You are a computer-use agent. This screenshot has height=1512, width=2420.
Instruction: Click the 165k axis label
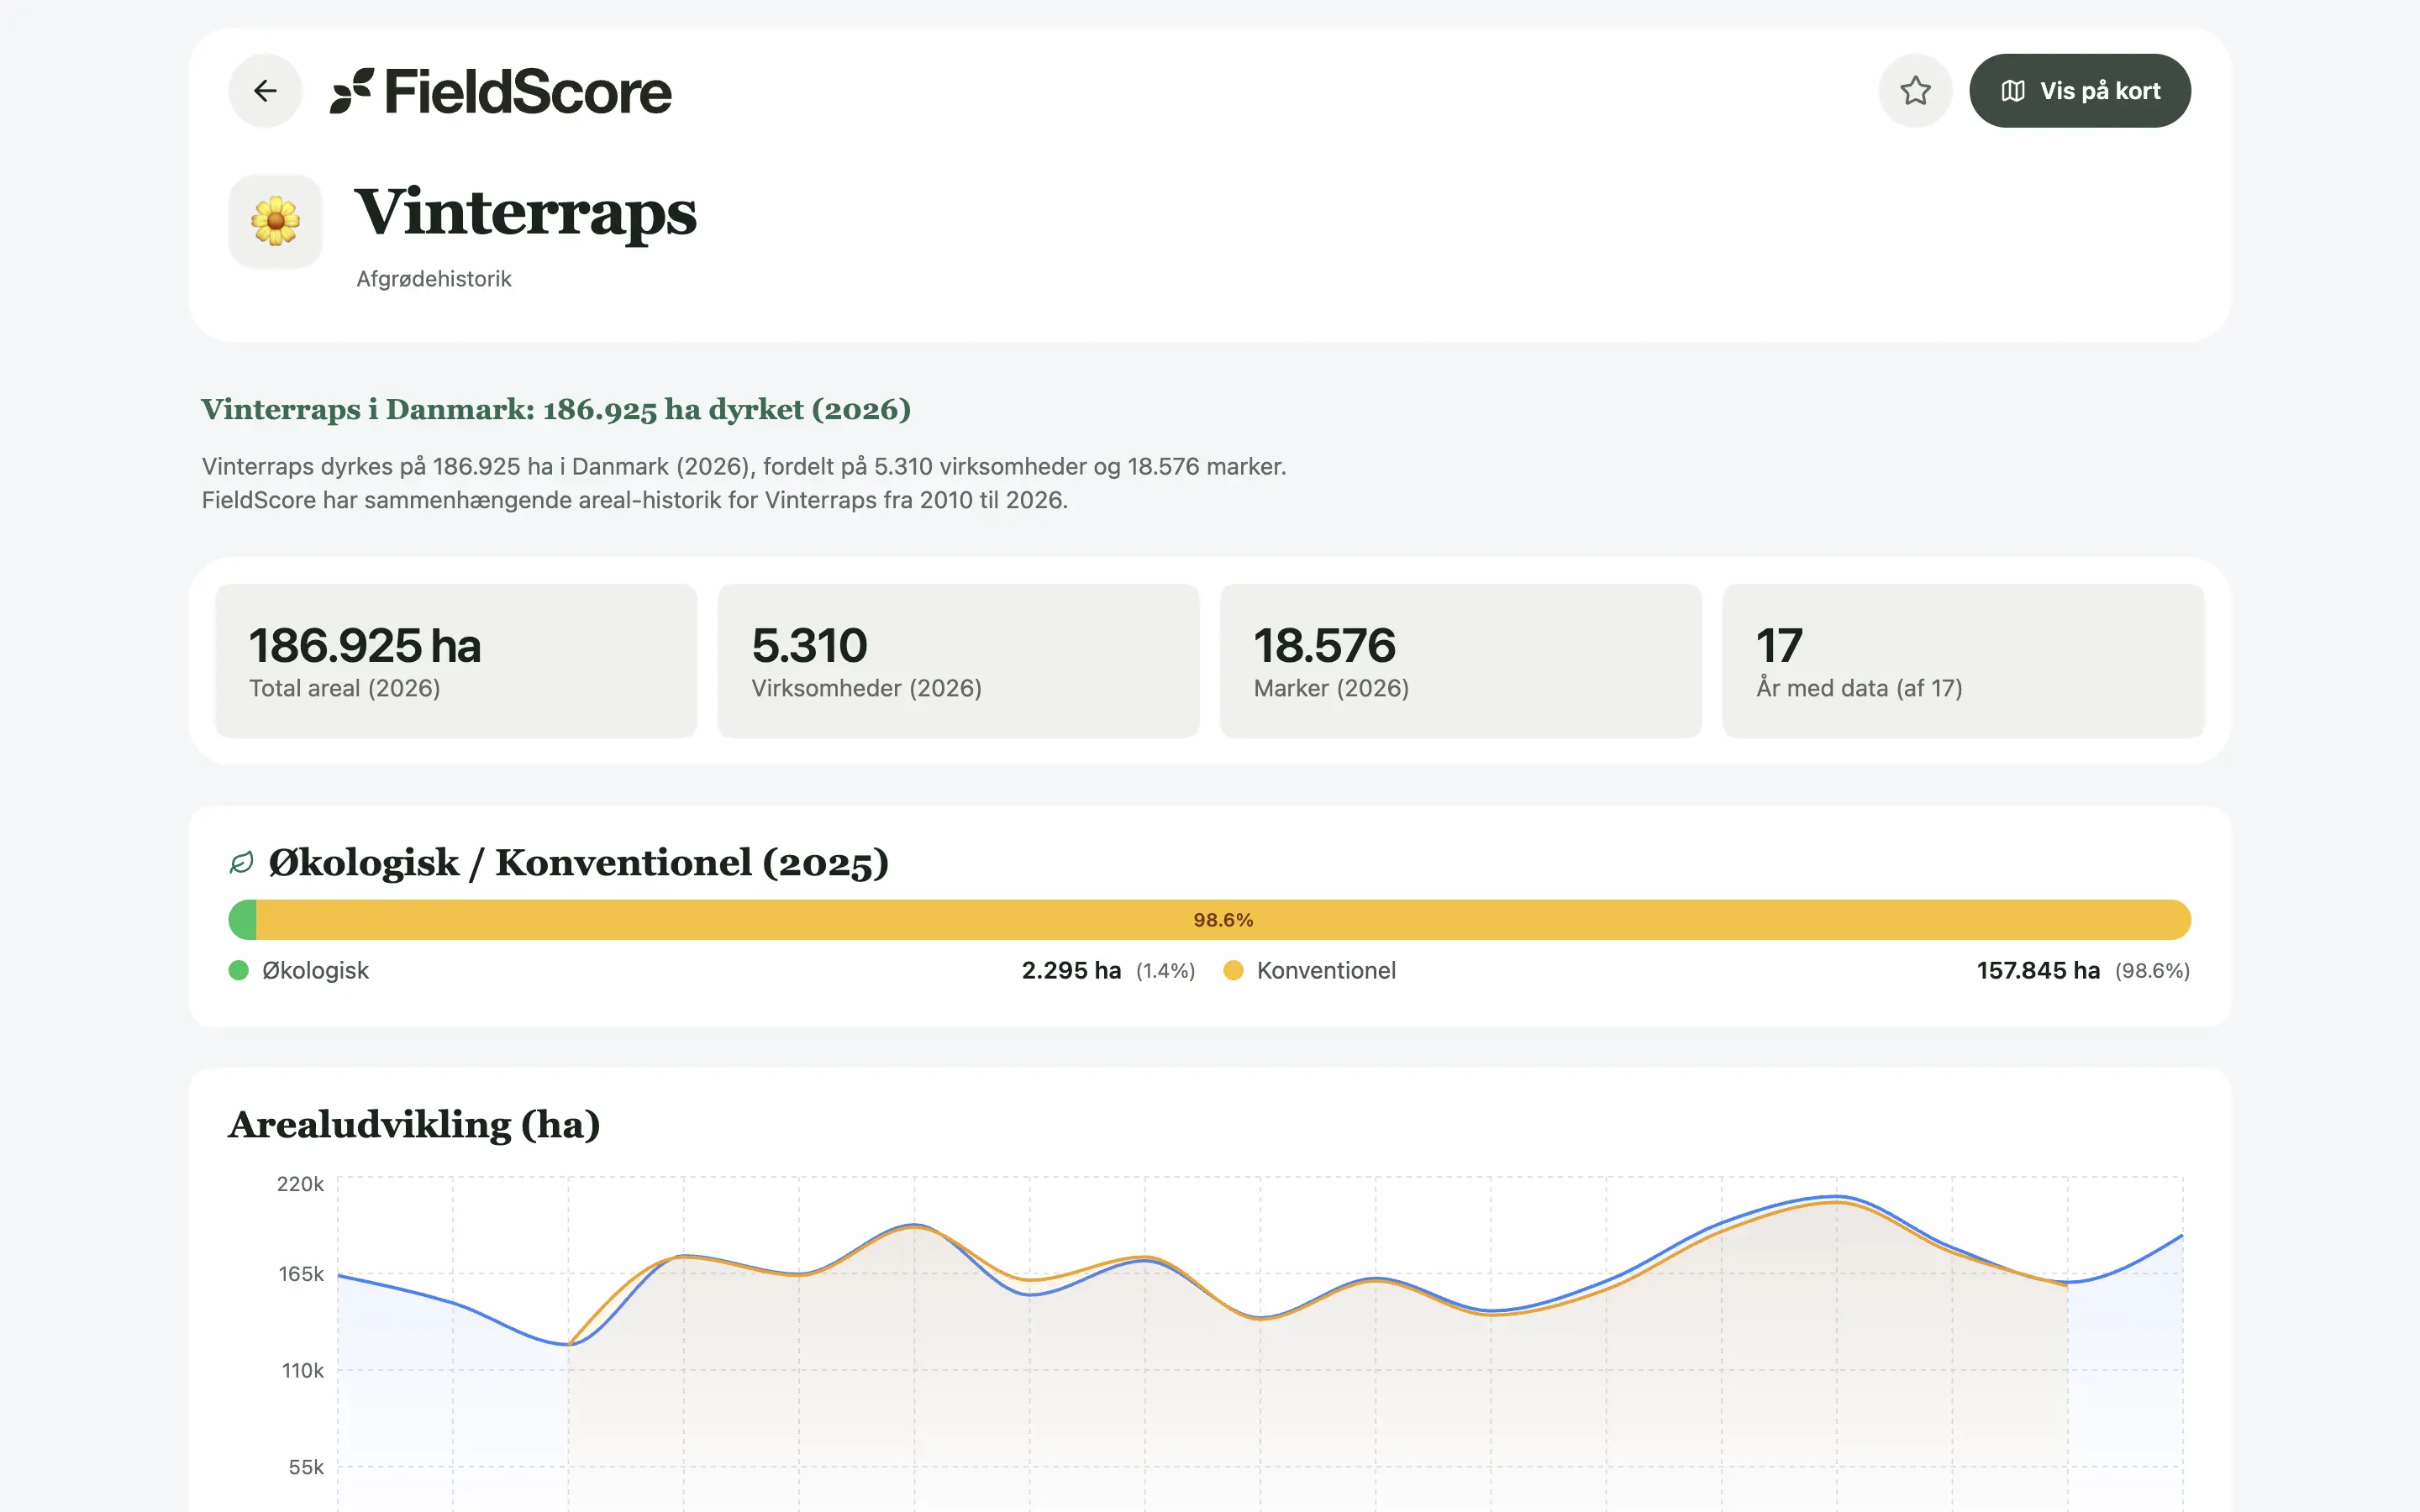[301, 1274]
